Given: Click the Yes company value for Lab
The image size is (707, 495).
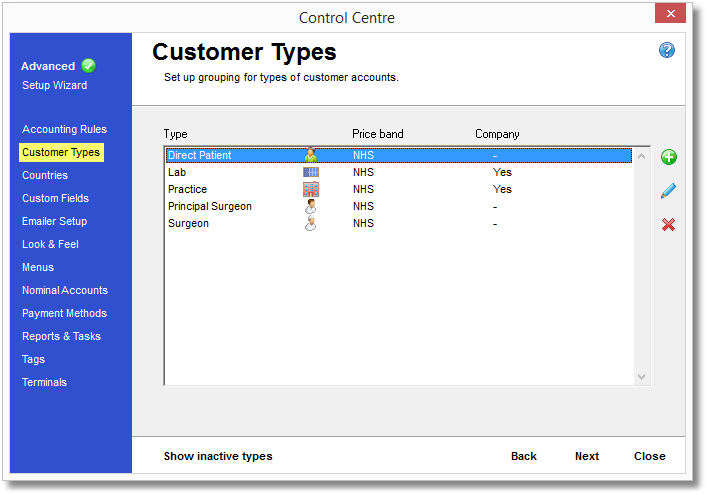Looking at the screenshot, I should click(502, 172).
